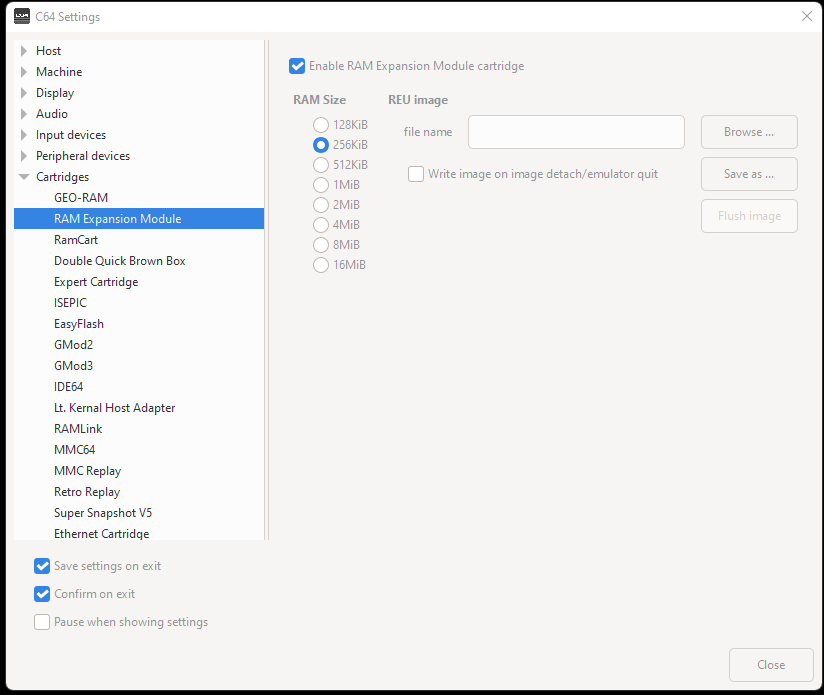Collapse the Cartridges tree node
Viewport: 824px width, 695px height.
pyautogui.click(x=24, y=177)
